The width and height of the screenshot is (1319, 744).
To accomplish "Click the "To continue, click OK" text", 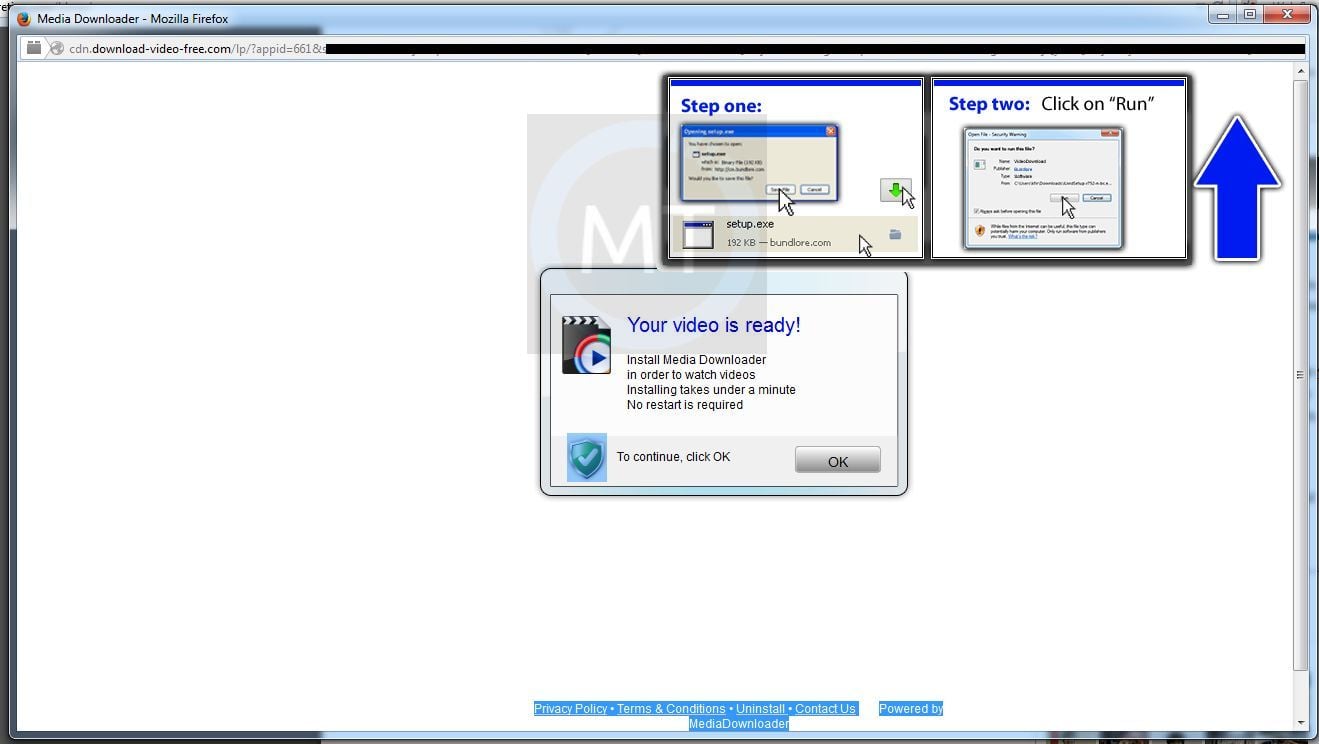I will (x=673, y=457).
